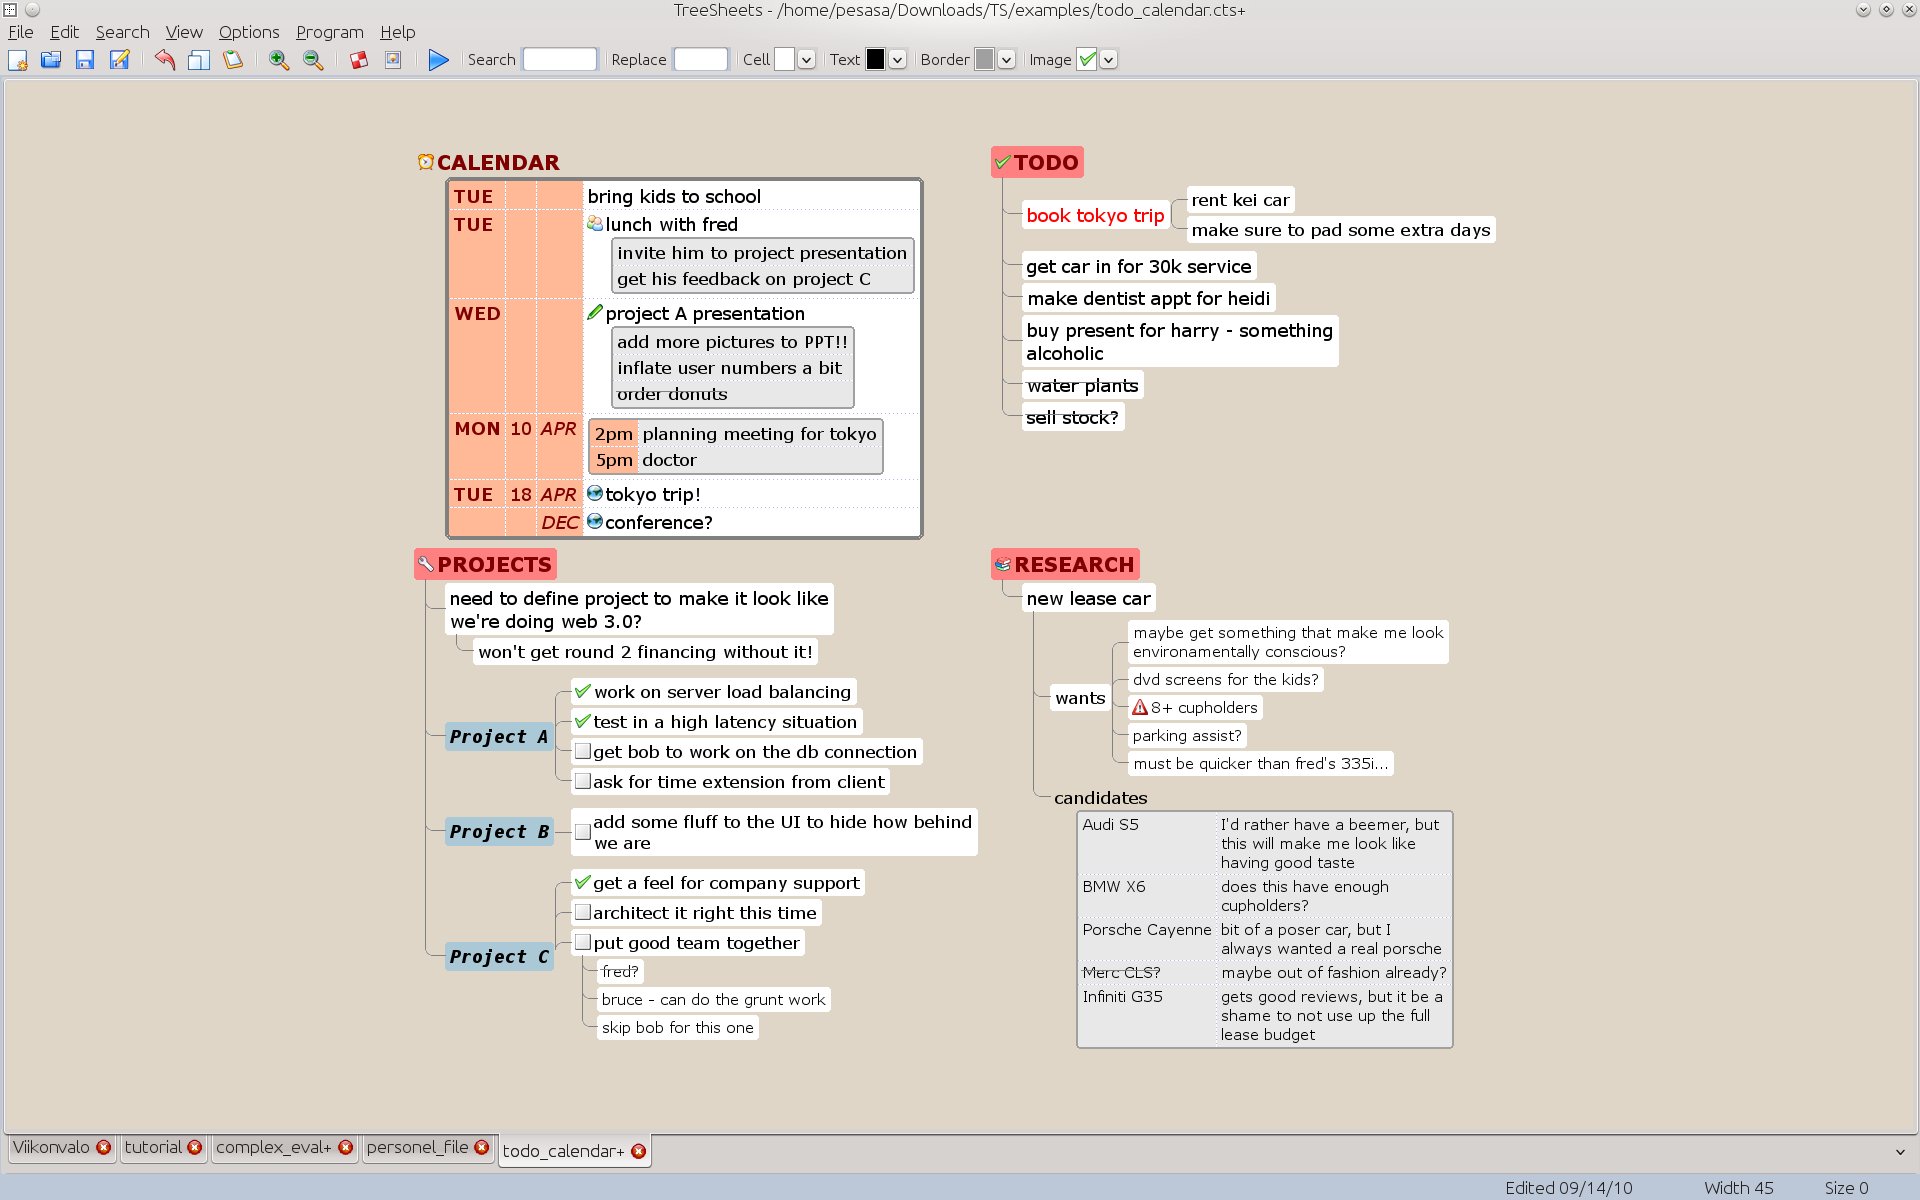Select the book tokyo trip cell
Viewport: 1920px width, 1200px height.
pos(1095,215)
